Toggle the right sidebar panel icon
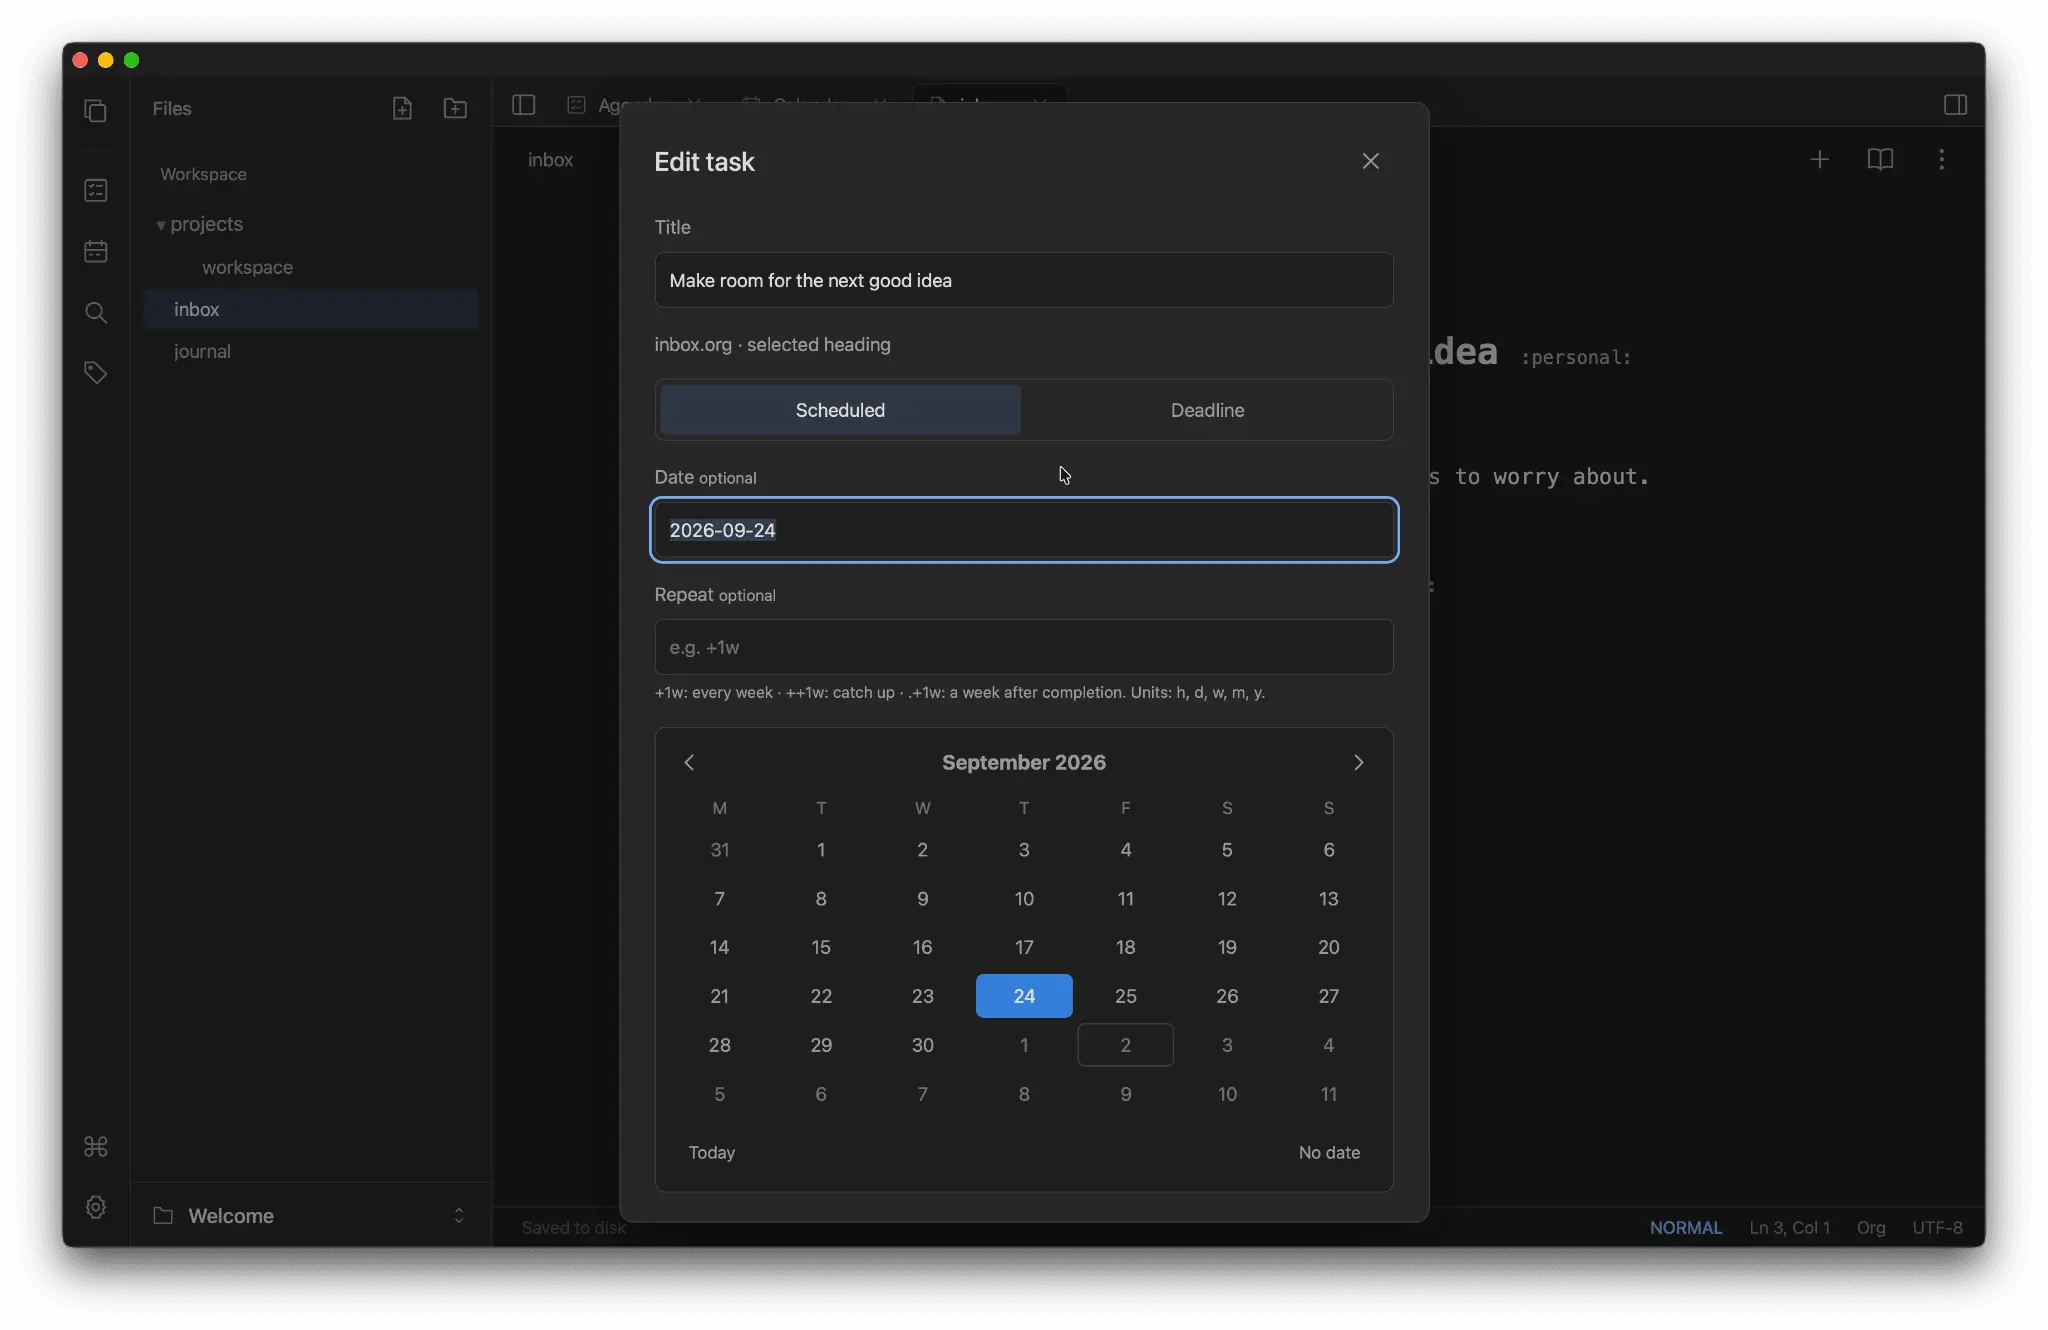The height and width of the screenshot is (1330, 2048). click(1955, 105)
